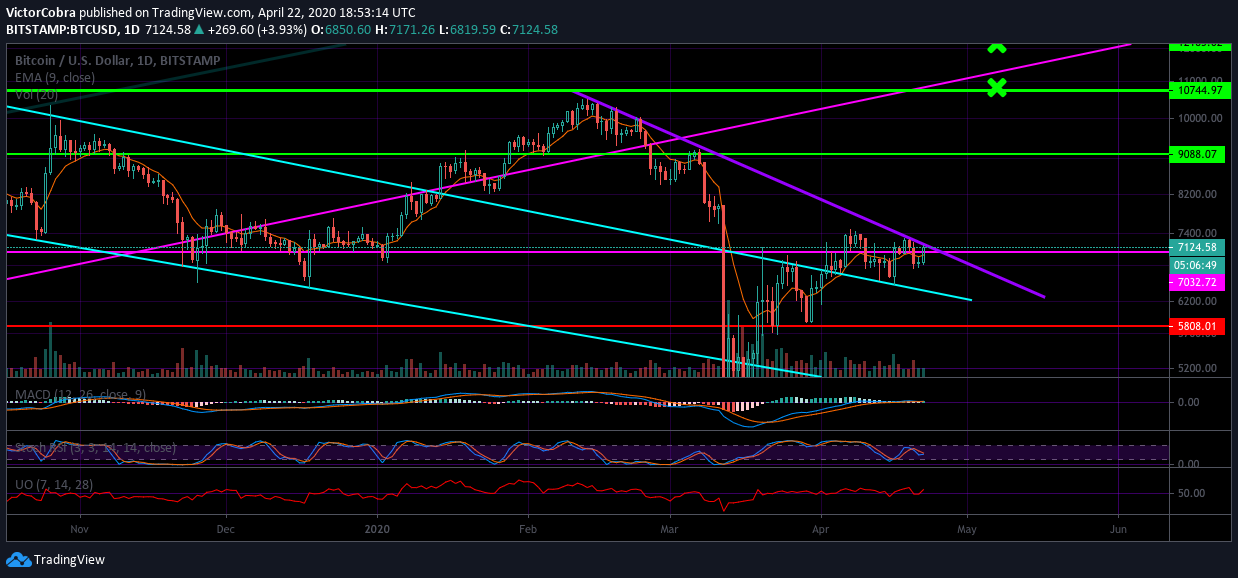This screenshot has width=1238, height=578.
Task: Click the 10000.00 price axis tick
Action: [1201, 118]
